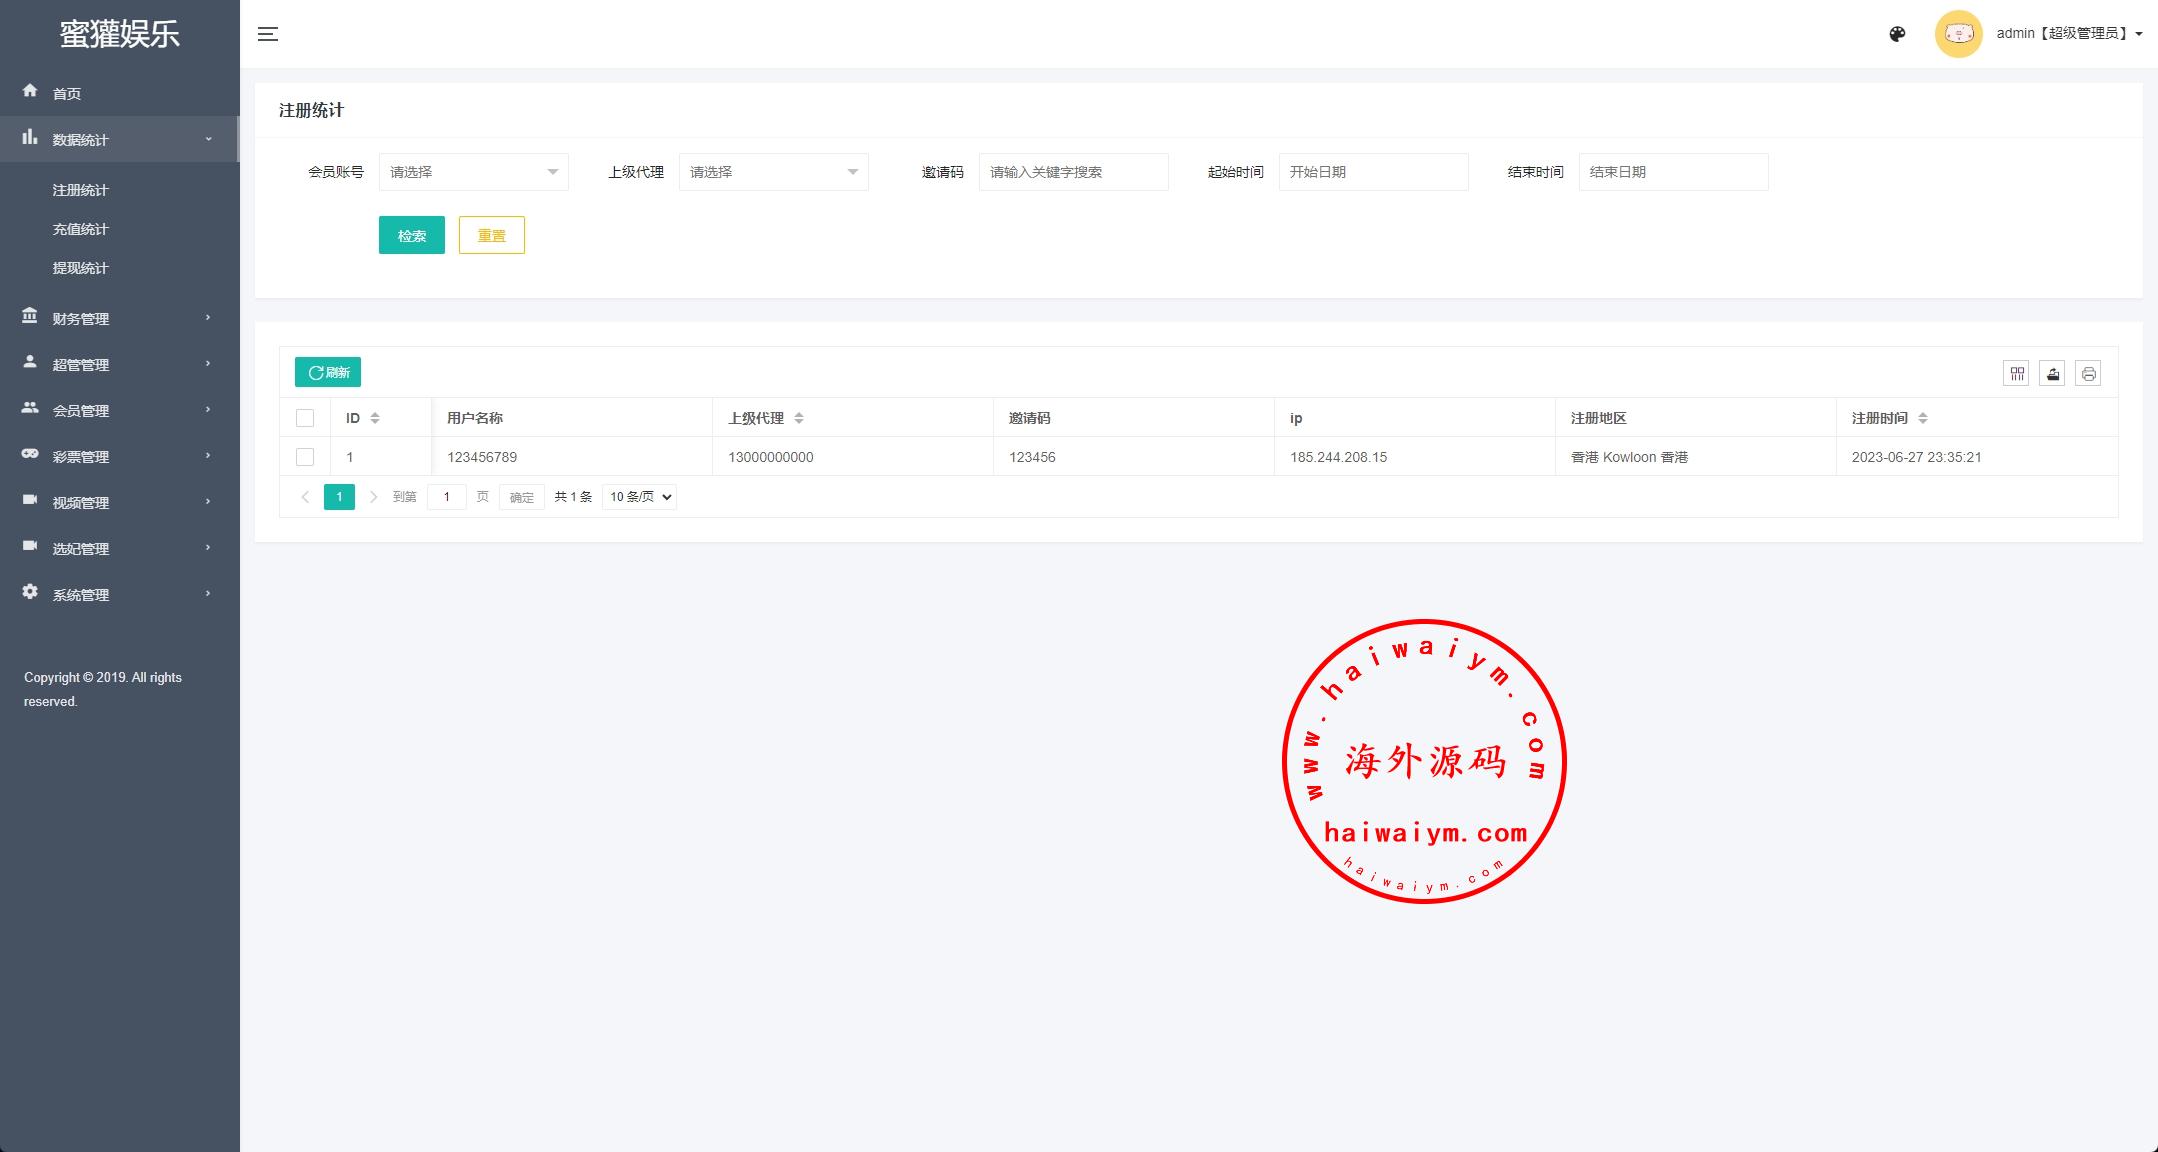2158x1152 pixels.
Task: Check the row checkbox for user 123456789
Action: tap(305, 457)
